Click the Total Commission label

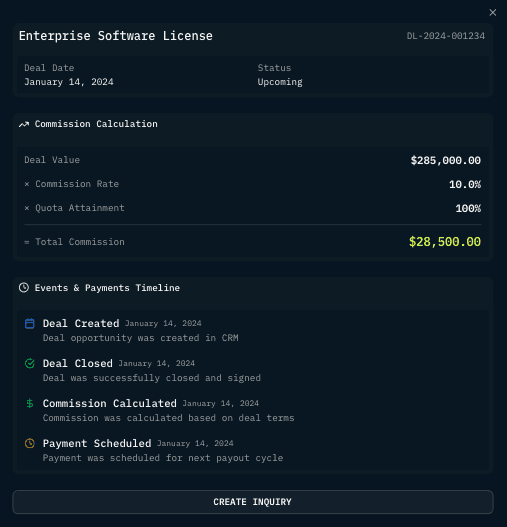click(x=80, y=242)
